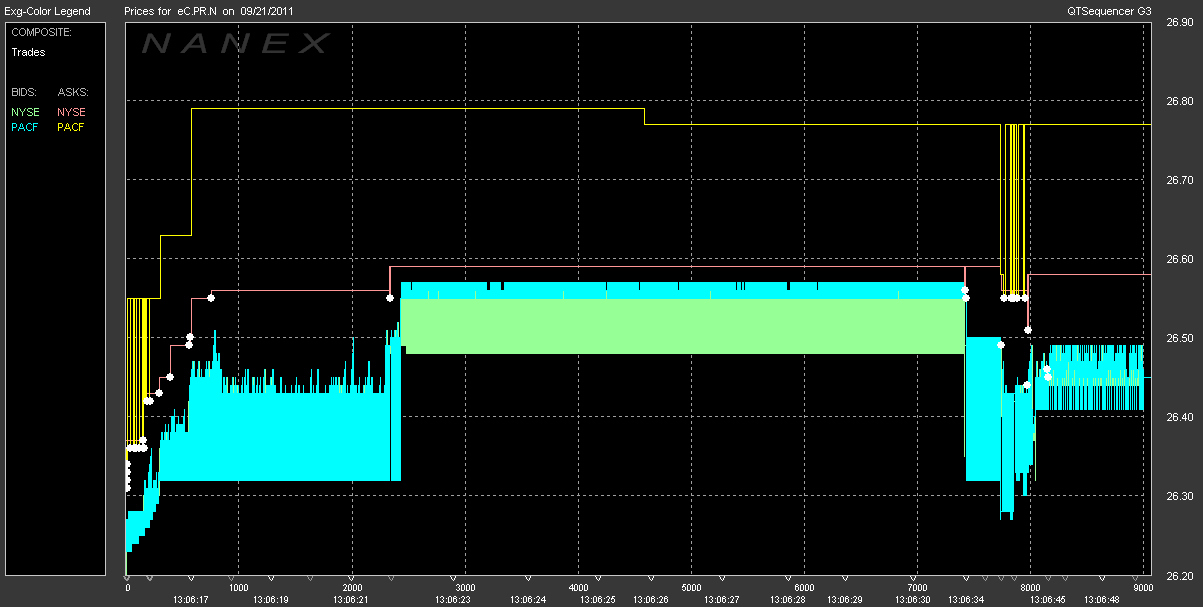Click the 13:06:24 time label

coord(529,599)
